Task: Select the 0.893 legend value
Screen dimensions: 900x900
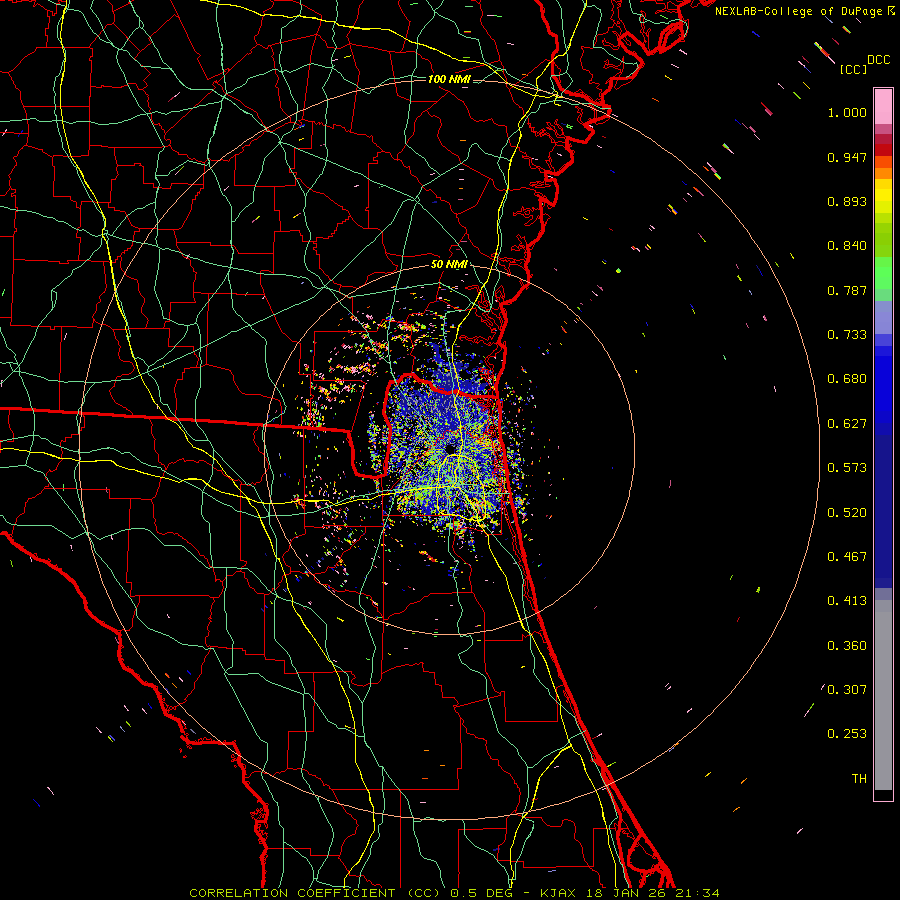Action: 847,201
